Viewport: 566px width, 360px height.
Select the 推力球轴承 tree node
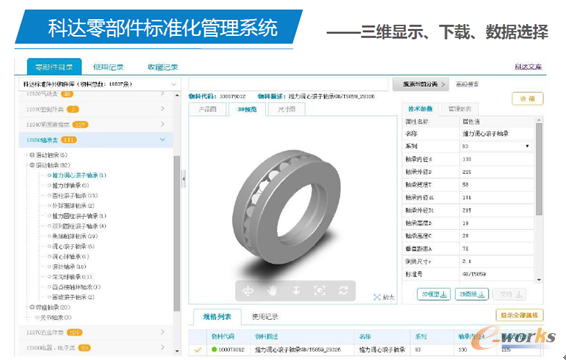[68, 186]
